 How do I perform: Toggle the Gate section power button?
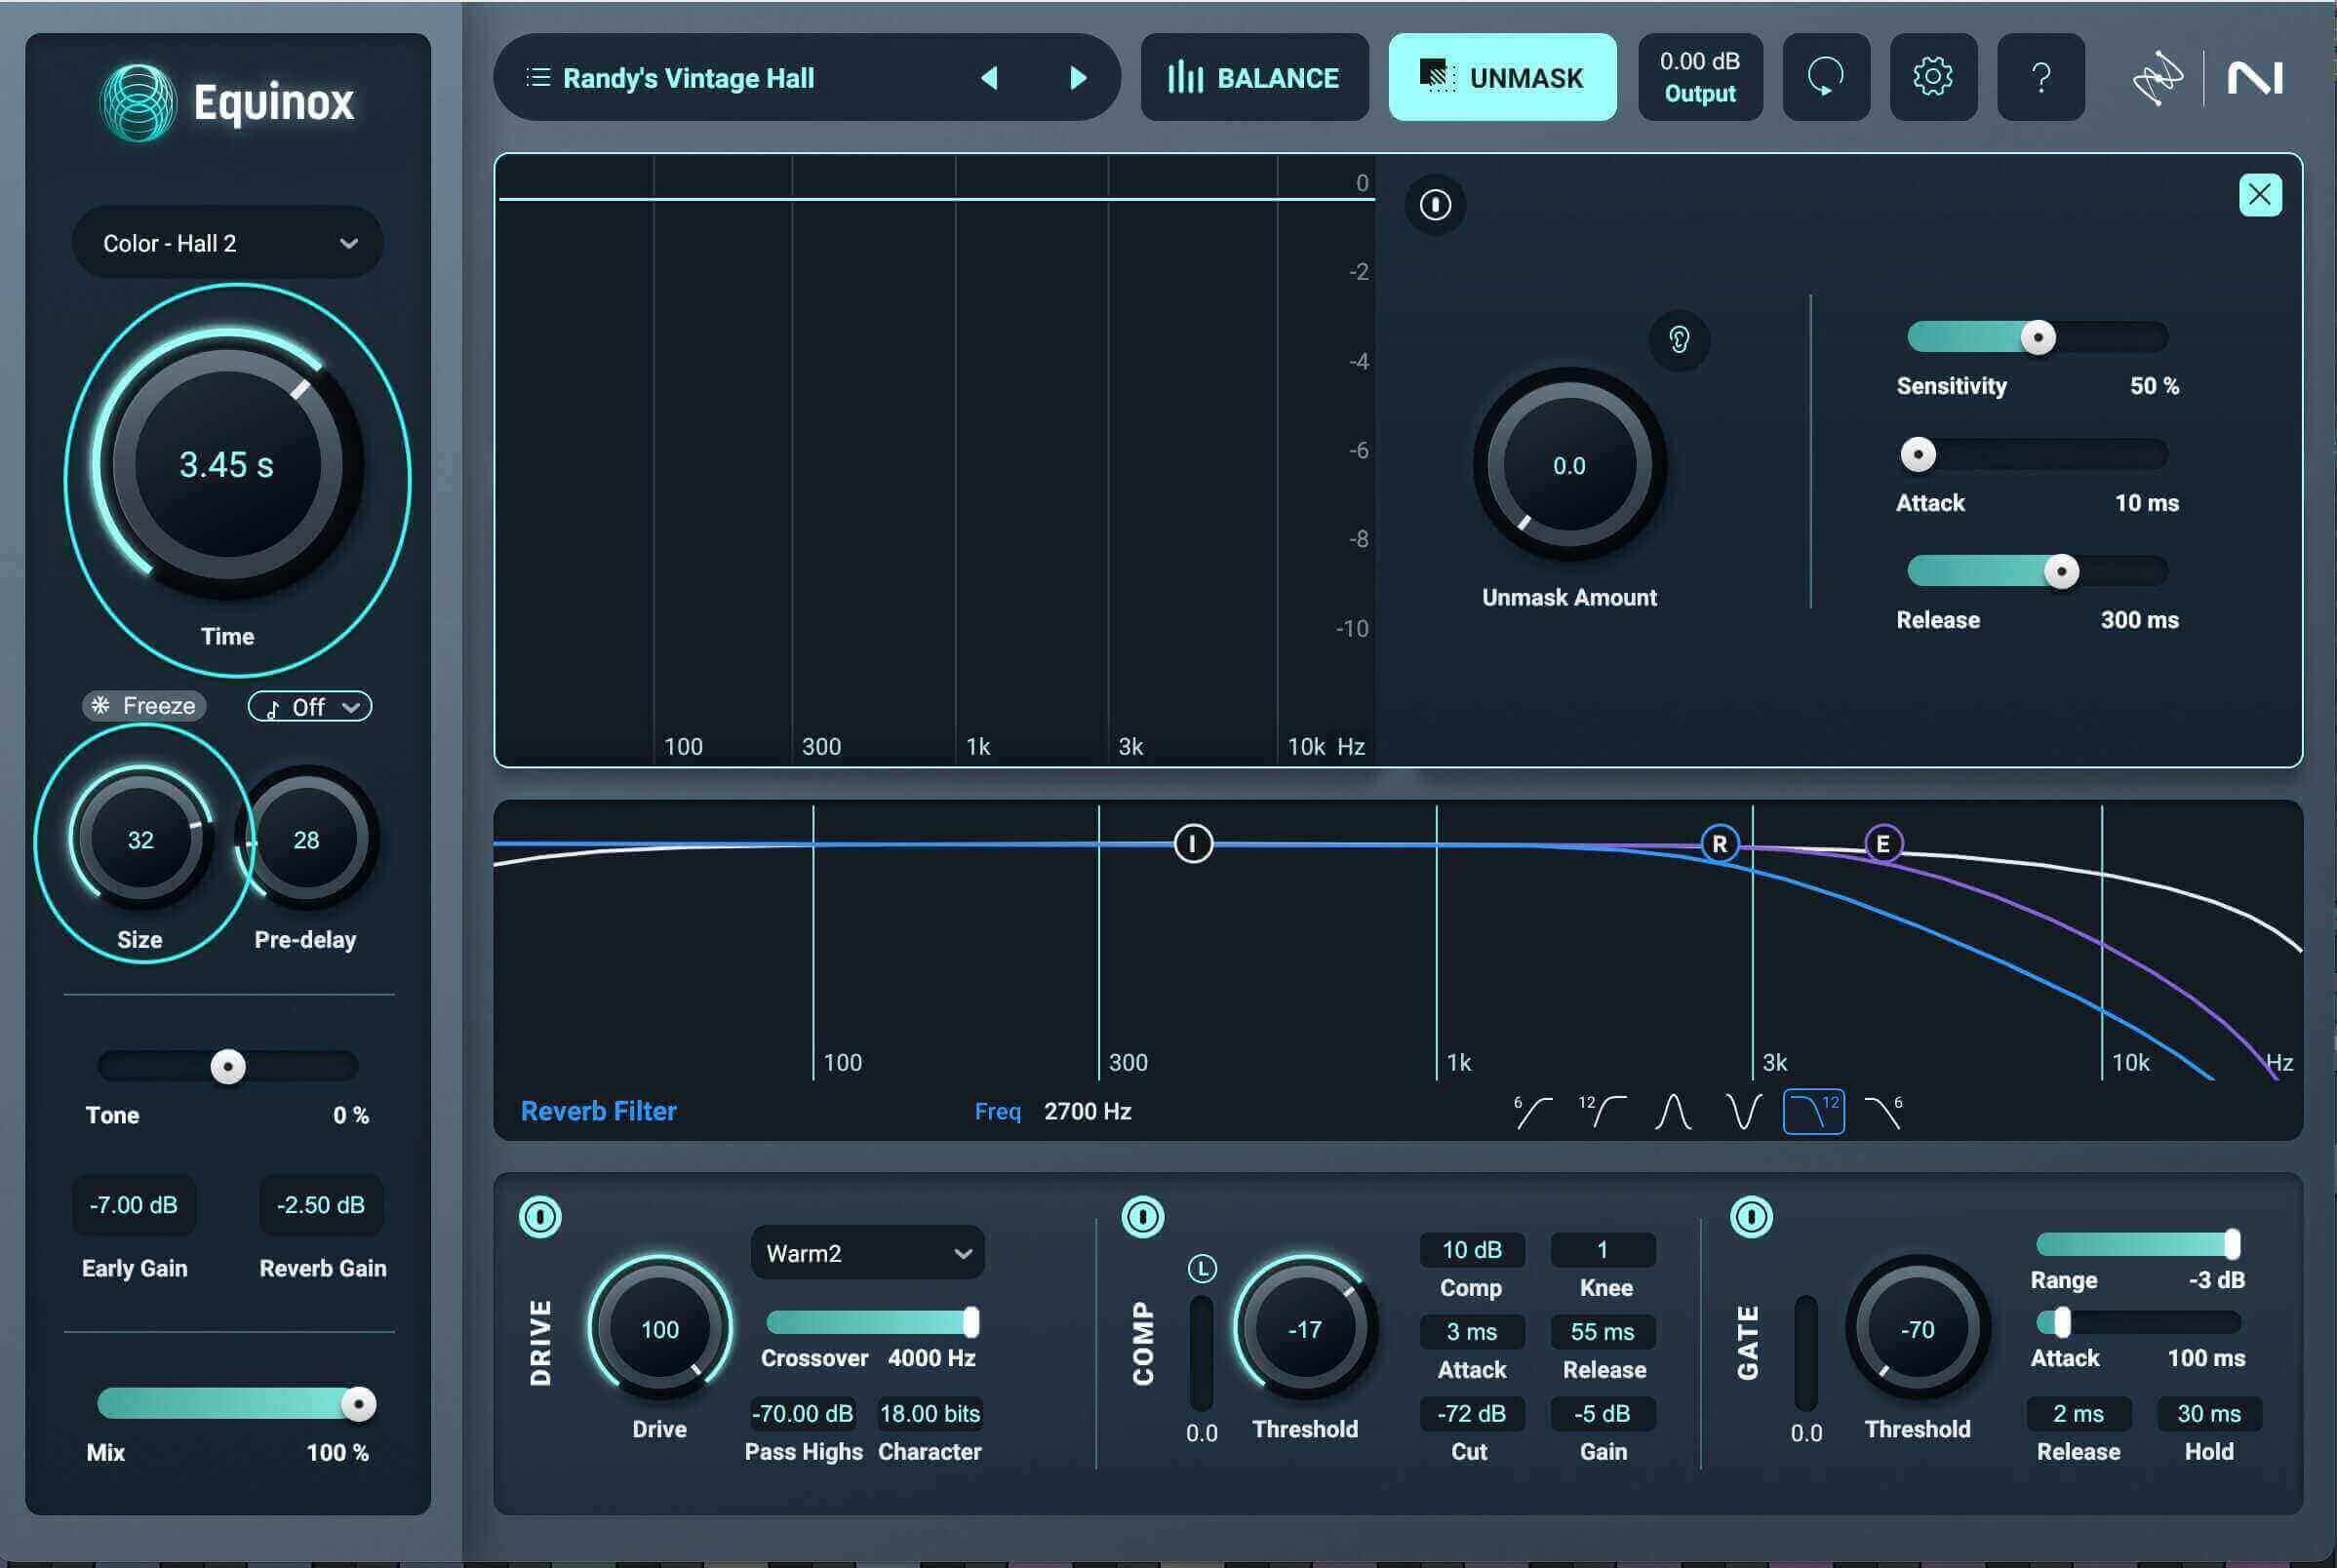pos(1751,1217)
